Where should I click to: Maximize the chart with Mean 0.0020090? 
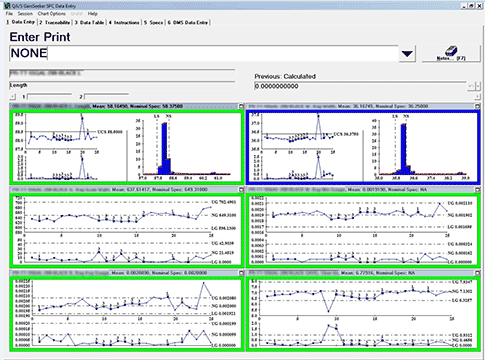point(241,273)
